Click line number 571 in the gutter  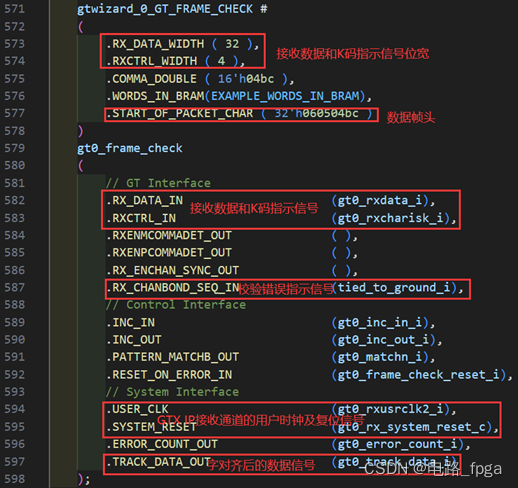14,9
